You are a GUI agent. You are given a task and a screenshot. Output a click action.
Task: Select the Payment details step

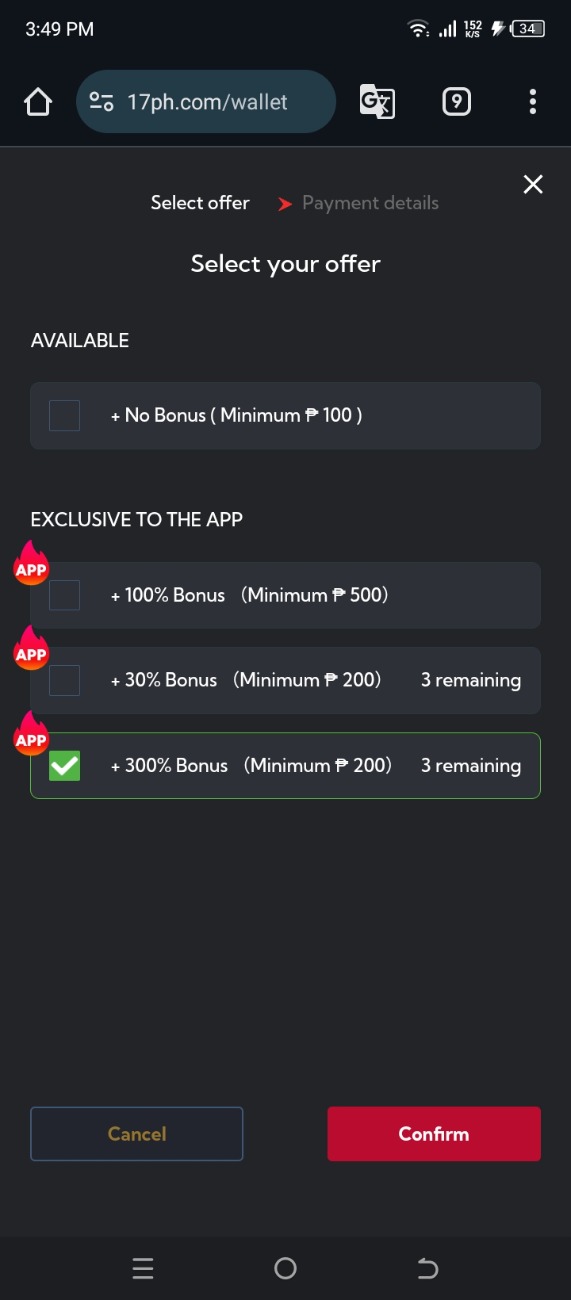point(370,203)
